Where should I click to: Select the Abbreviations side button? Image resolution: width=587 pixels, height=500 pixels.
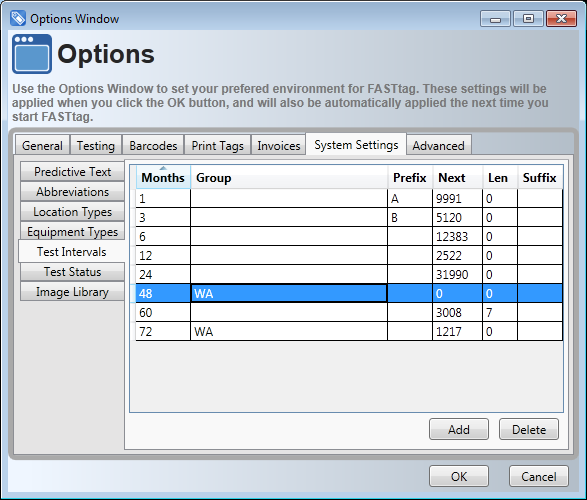pyautogui.click(x=73, y=192)
